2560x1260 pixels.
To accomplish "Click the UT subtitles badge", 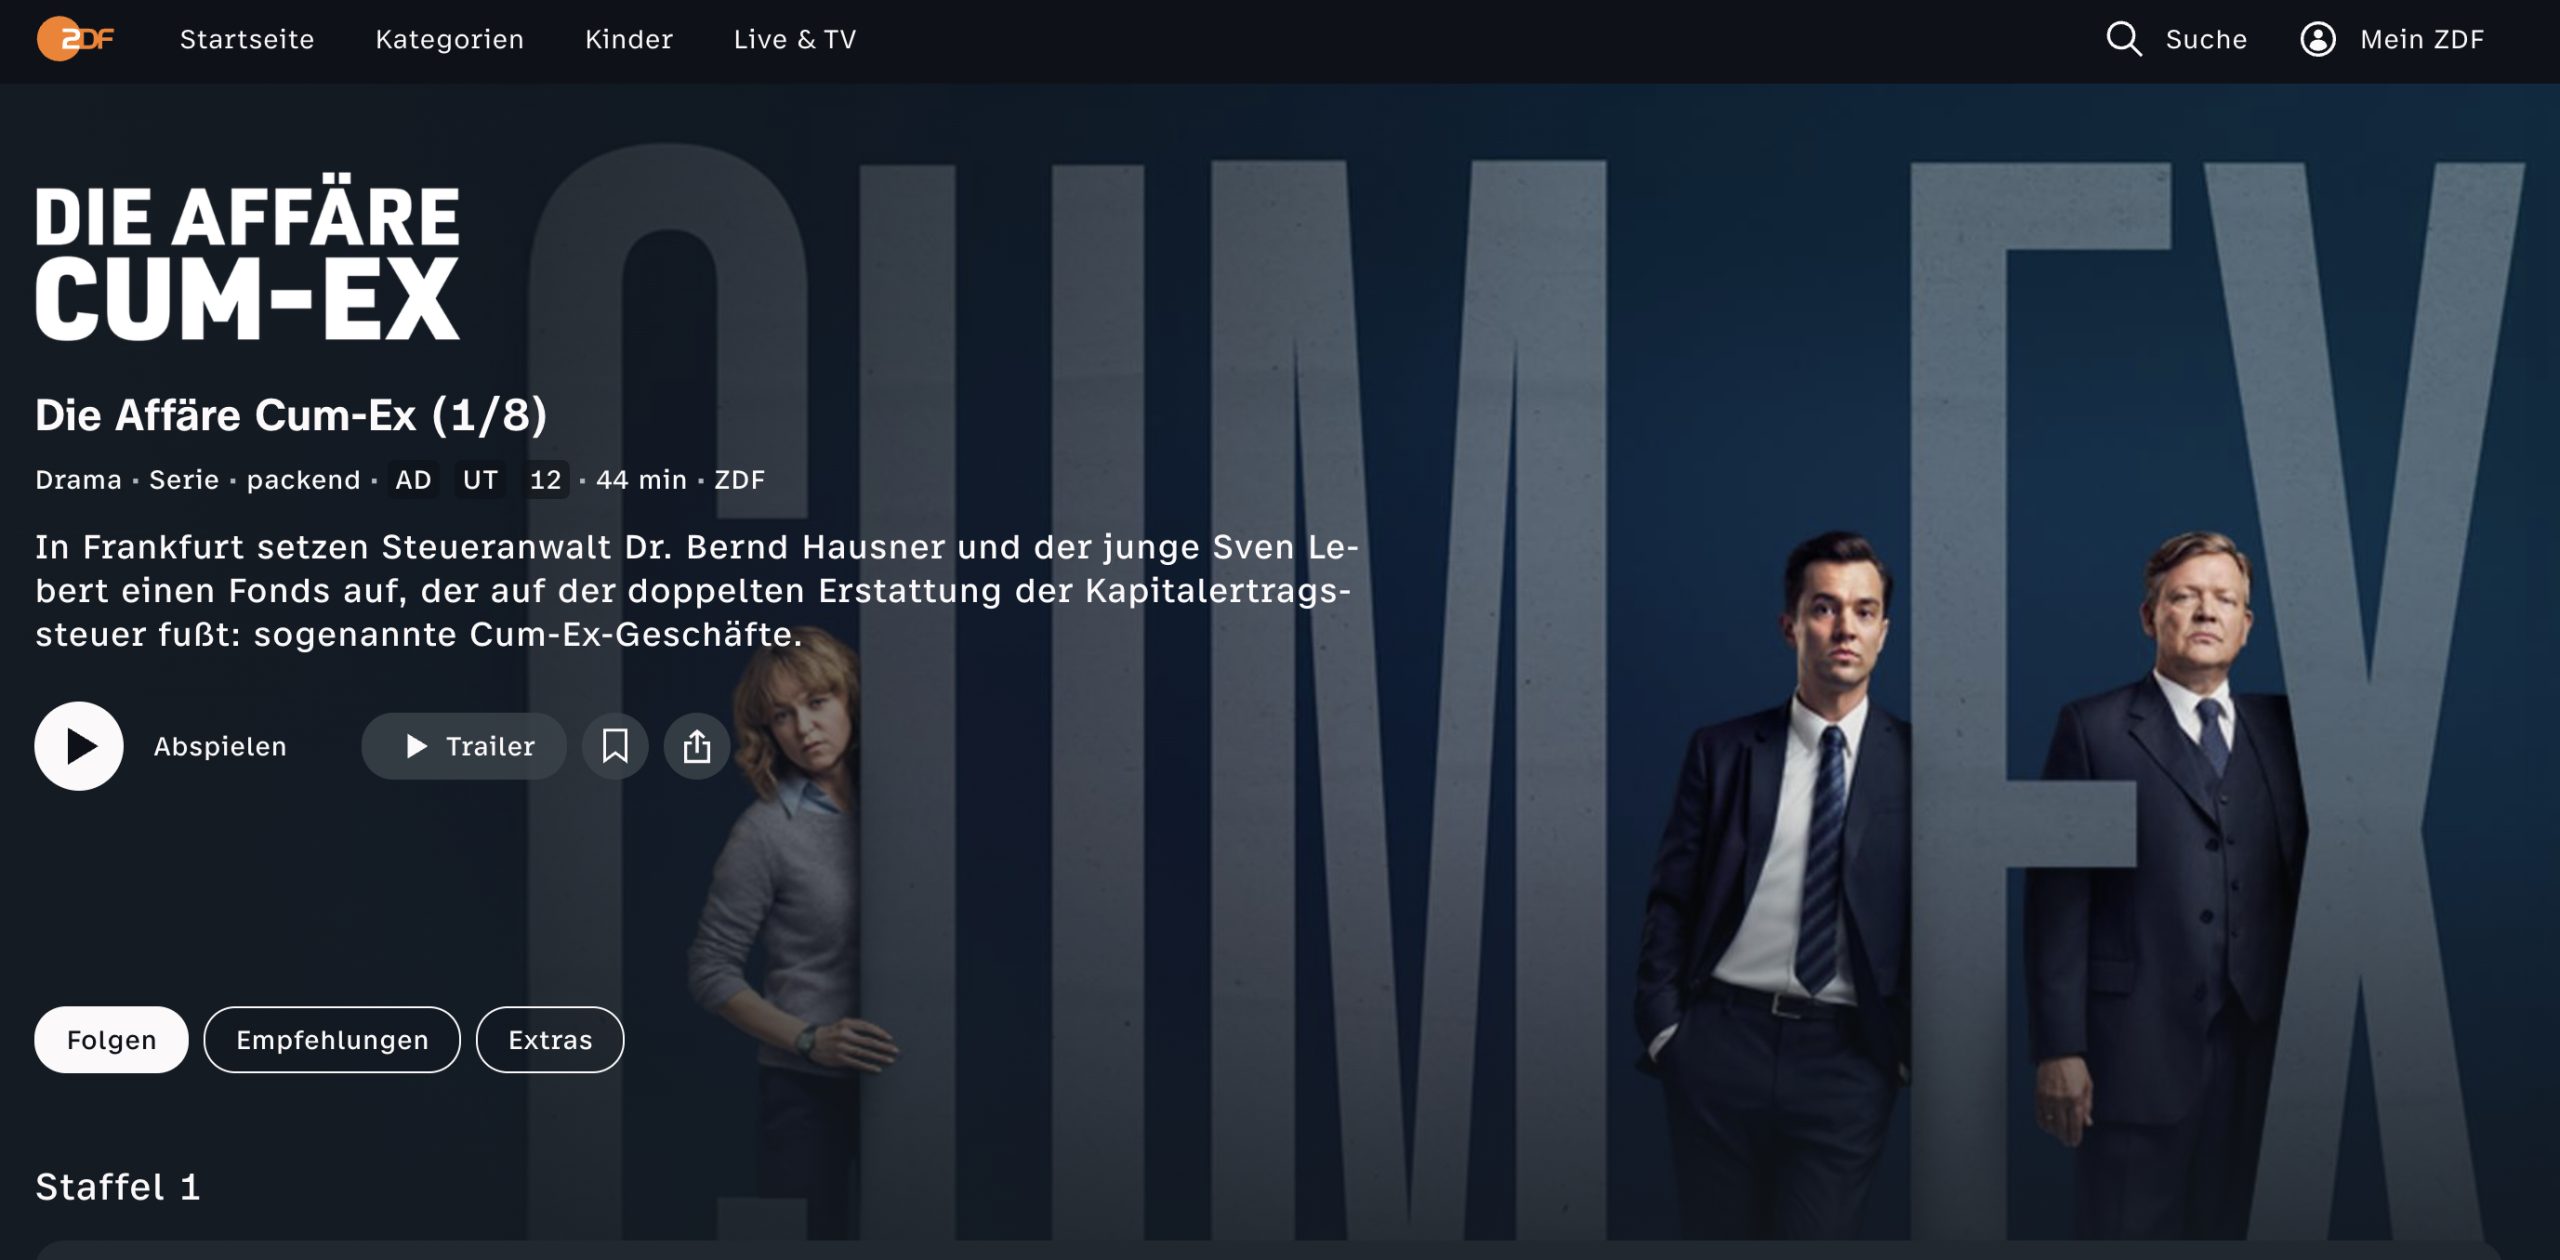I will [x=480, y=480].
